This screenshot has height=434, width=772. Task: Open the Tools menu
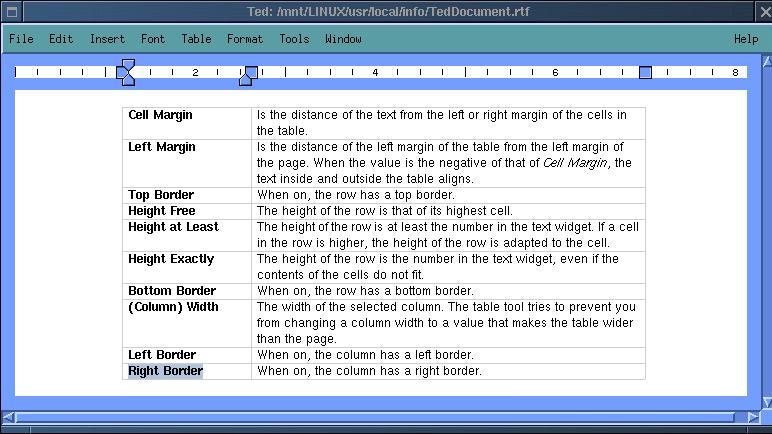[x=294, y=39]
